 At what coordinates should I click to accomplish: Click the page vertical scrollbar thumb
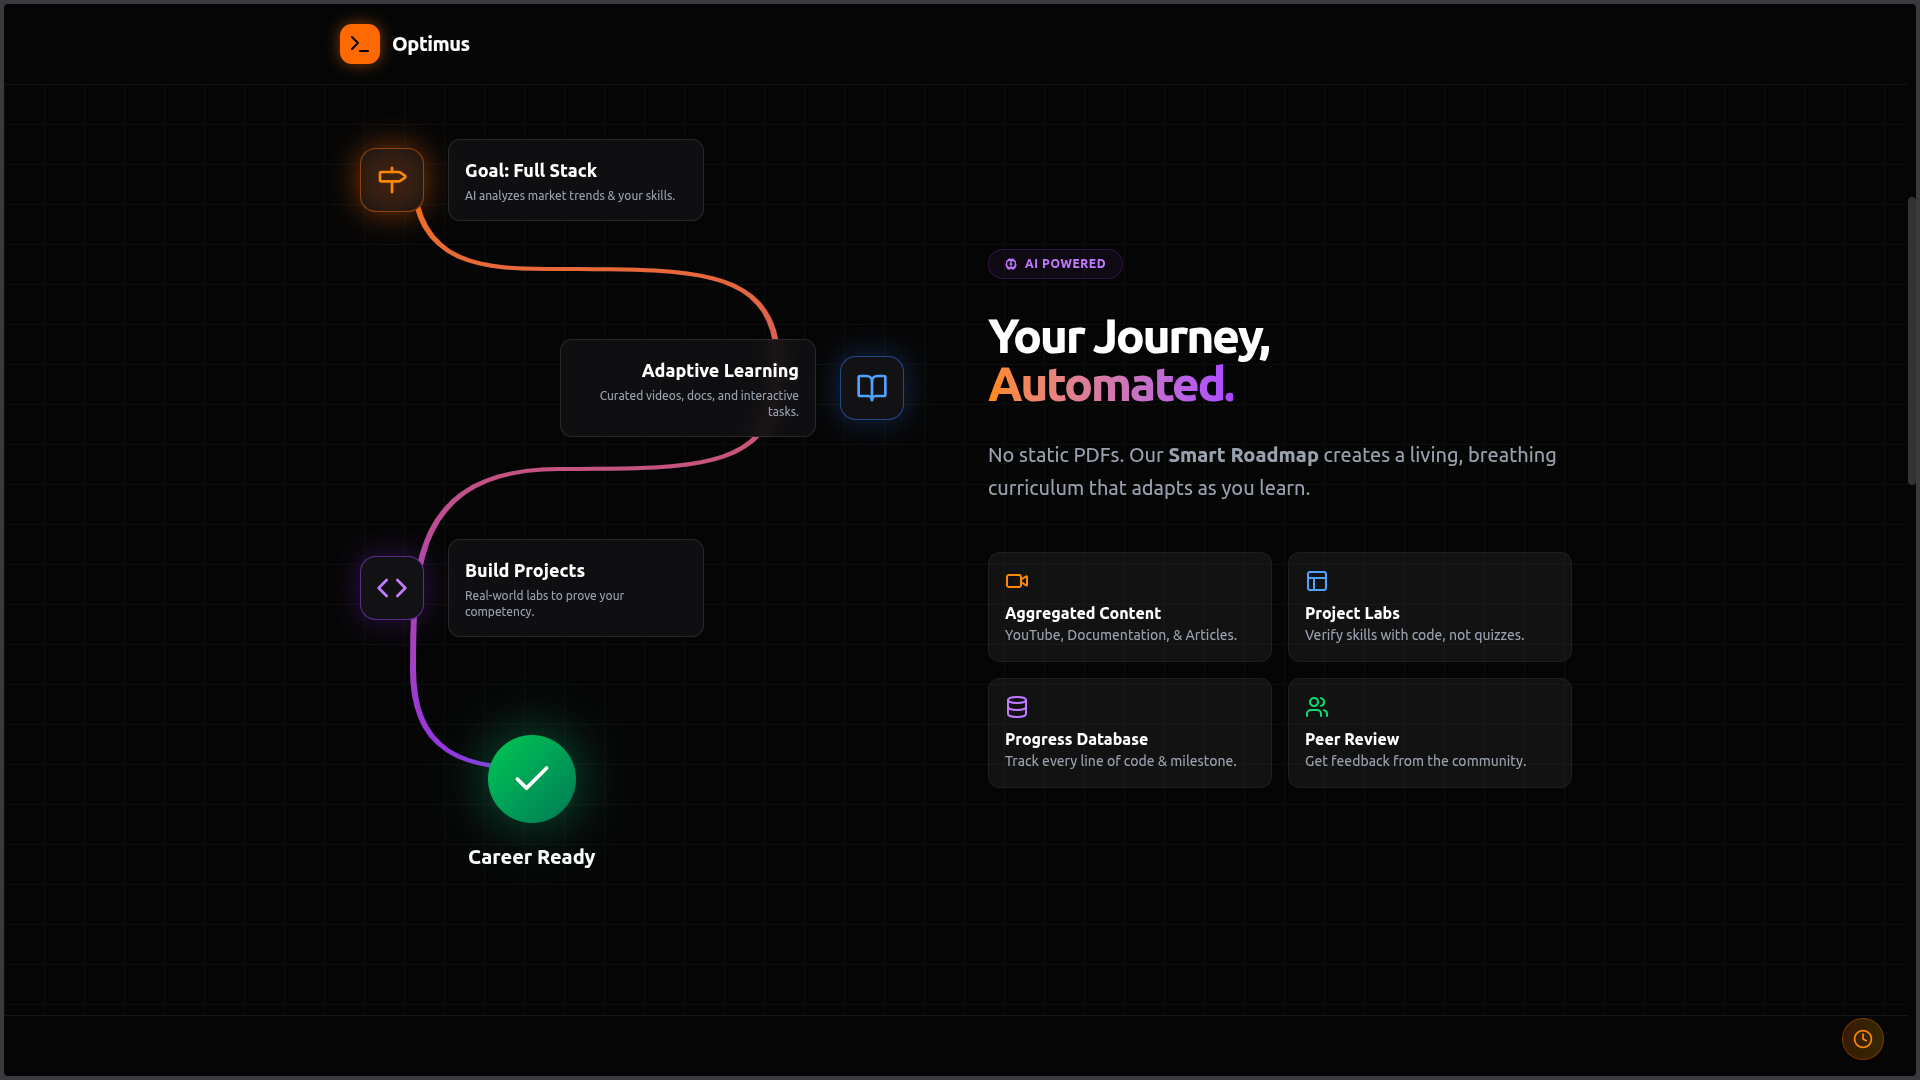coord(1911,340)
